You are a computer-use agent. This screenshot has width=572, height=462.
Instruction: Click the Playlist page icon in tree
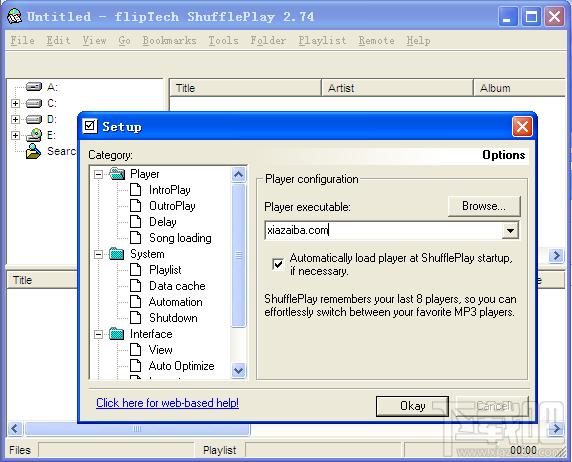[136, 270]
